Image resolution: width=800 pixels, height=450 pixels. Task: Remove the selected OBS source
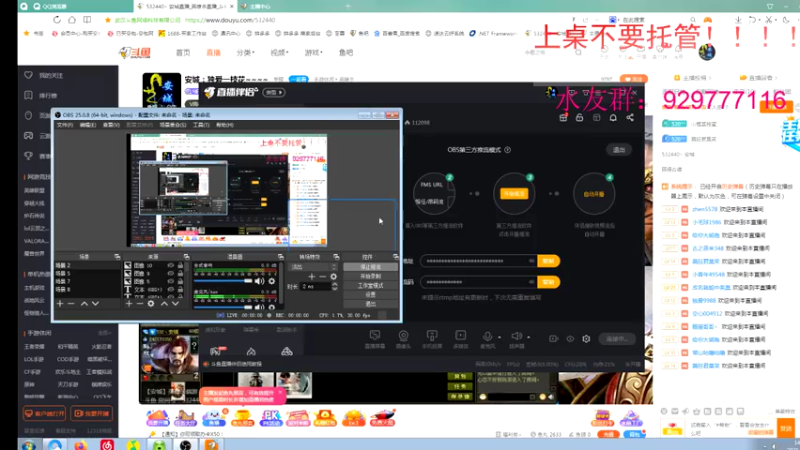click(x=139, y=304)
